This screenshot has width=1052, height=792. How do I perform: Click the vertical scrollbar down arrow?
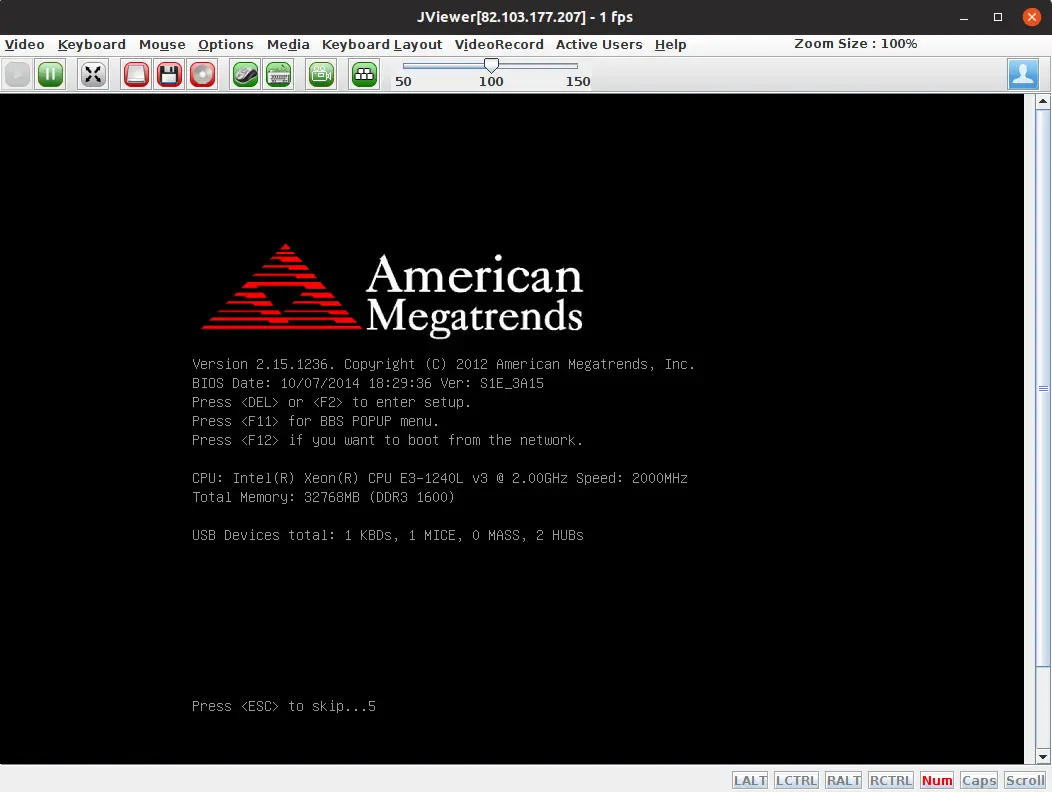[x=1043, y=757]
